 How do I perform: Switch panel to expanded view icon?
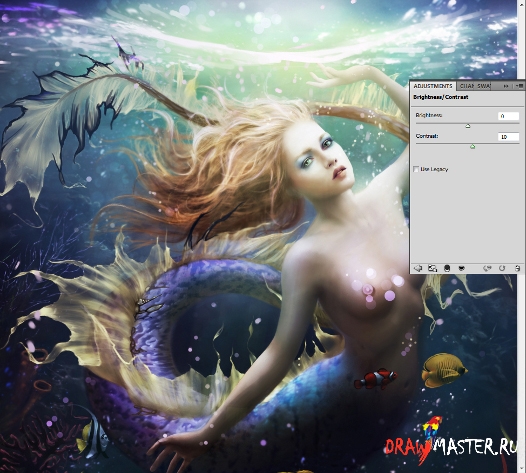(432, 268)
